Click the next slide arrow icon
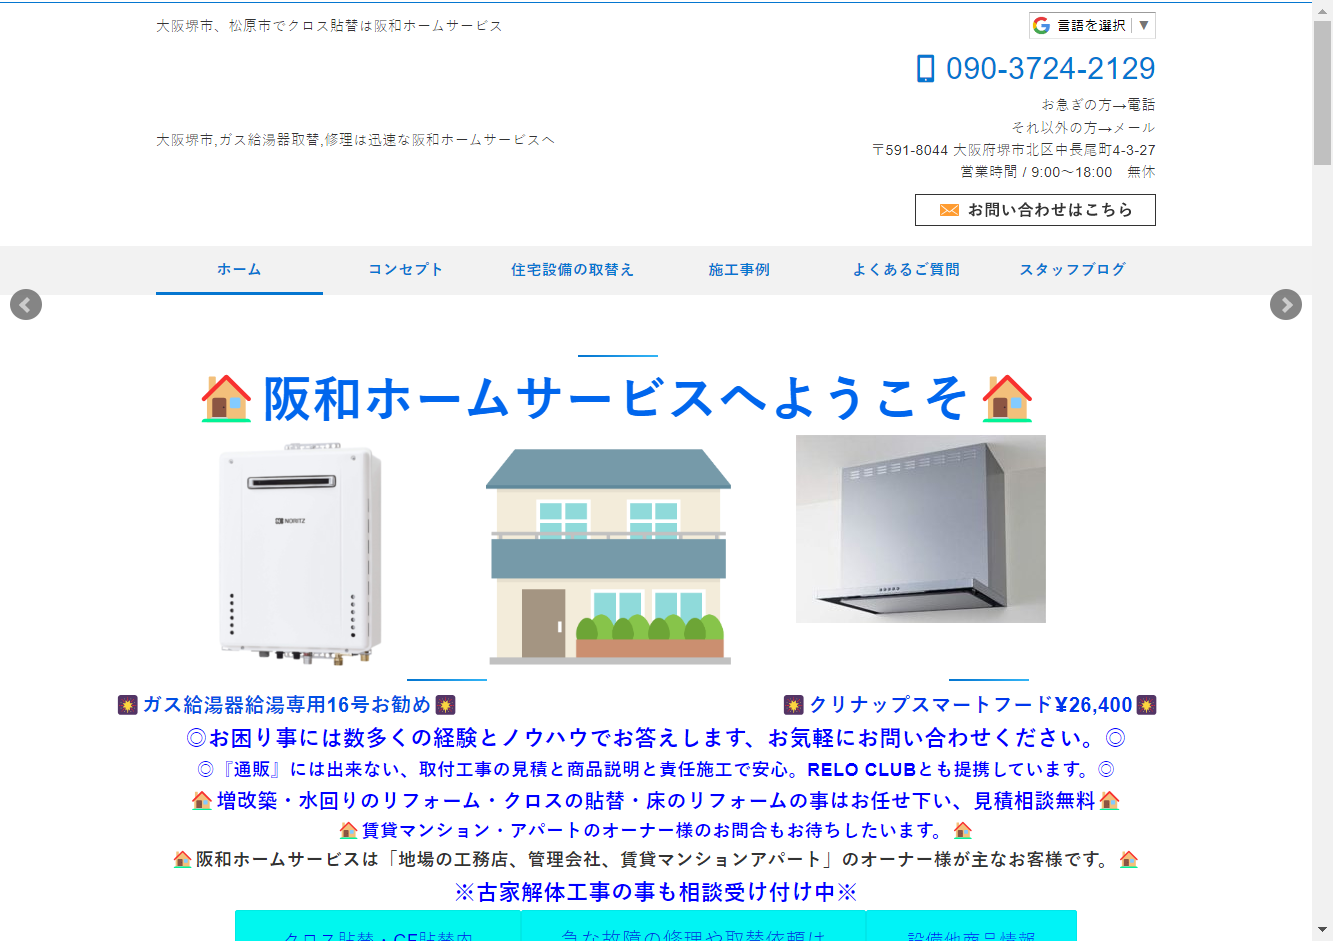The image size is (1333, 941). (1286, 304)
